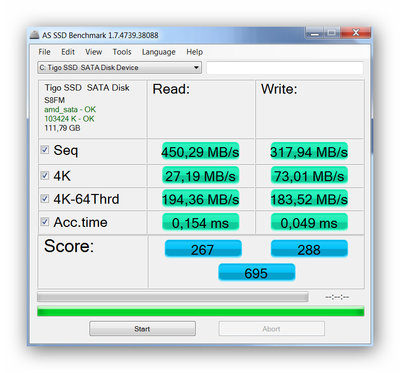
Task: Click the drive dropdown arrow
Action: (x=196, y=68)
